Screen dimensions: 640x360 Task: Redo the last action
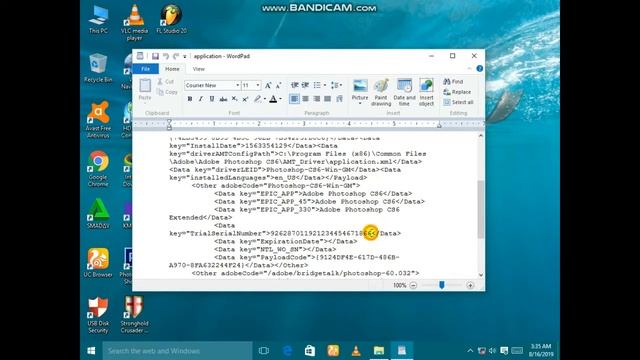[x=176, y=56]
